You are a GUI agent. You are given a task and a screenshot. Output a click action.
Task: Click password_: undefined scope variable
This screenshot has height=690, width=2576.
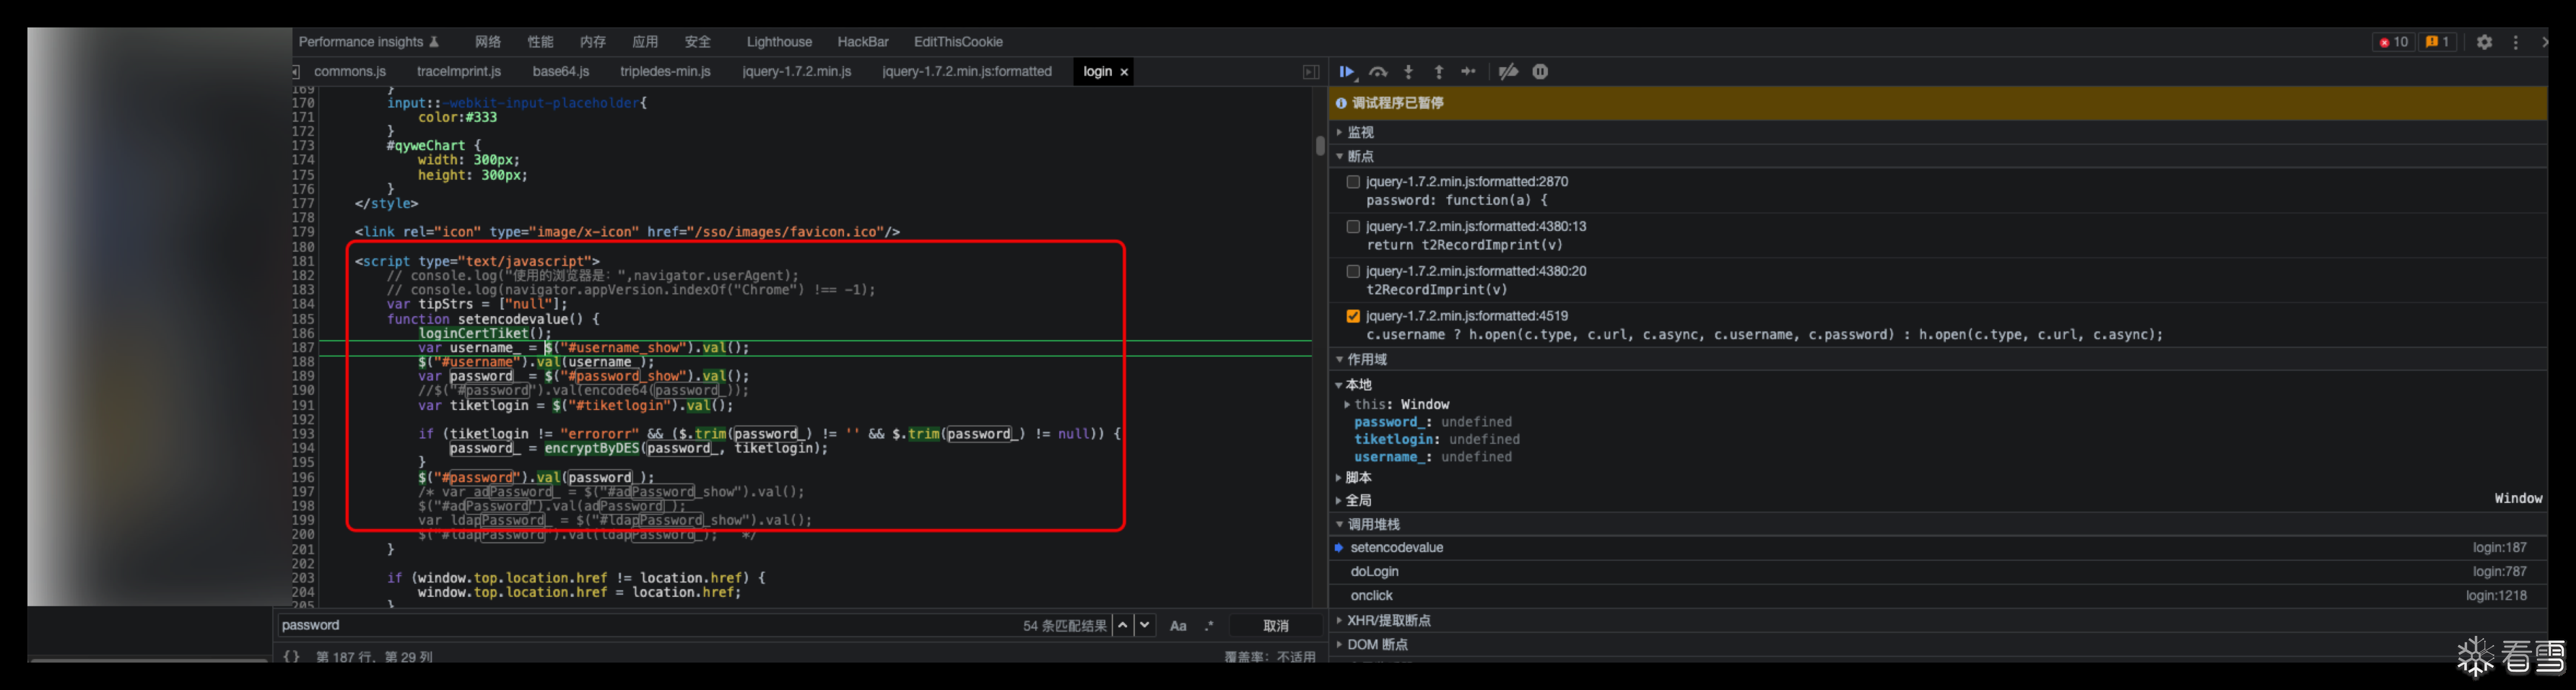(x=1433, y=422)
